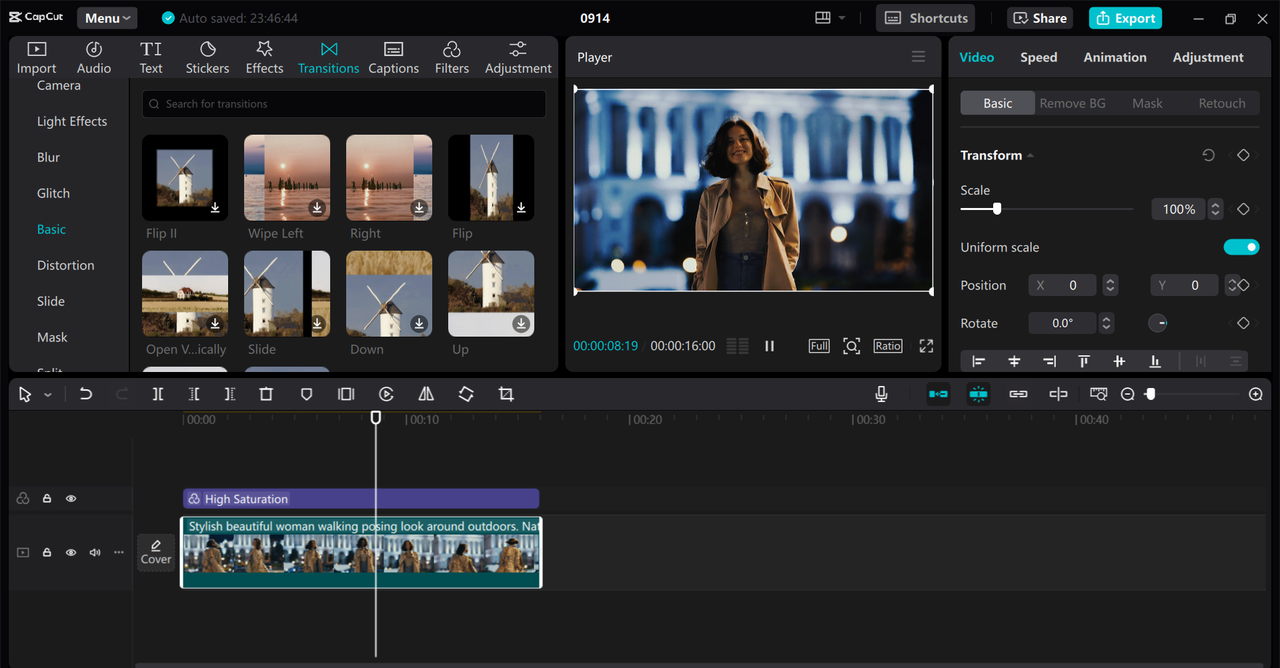Lock the High Saturation track
This screenshot has width=1280, height=668.
tap(47, 498)
